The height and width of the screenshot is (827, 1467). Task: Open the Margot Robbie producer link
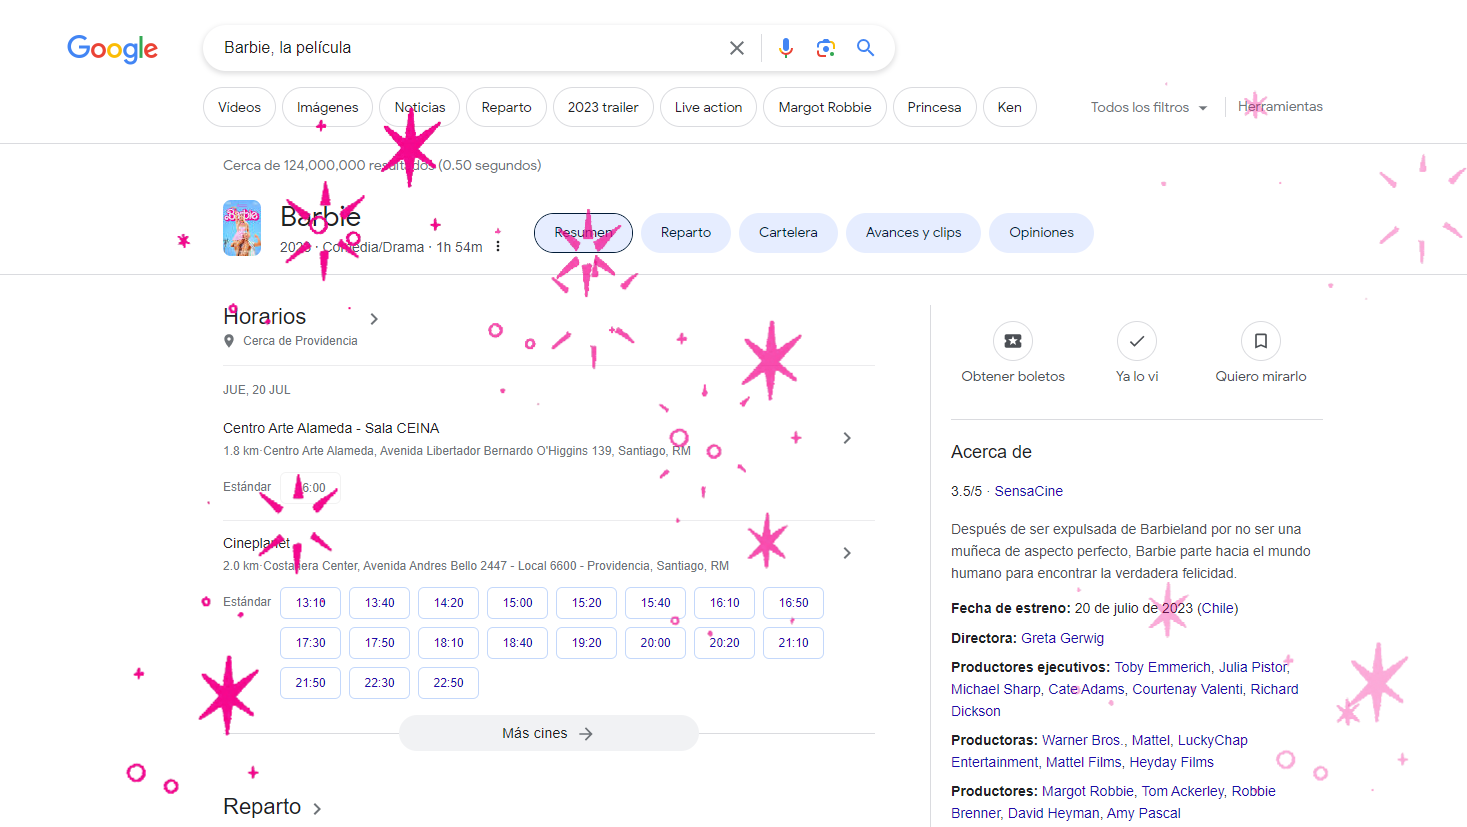[x=1088, y=791]
